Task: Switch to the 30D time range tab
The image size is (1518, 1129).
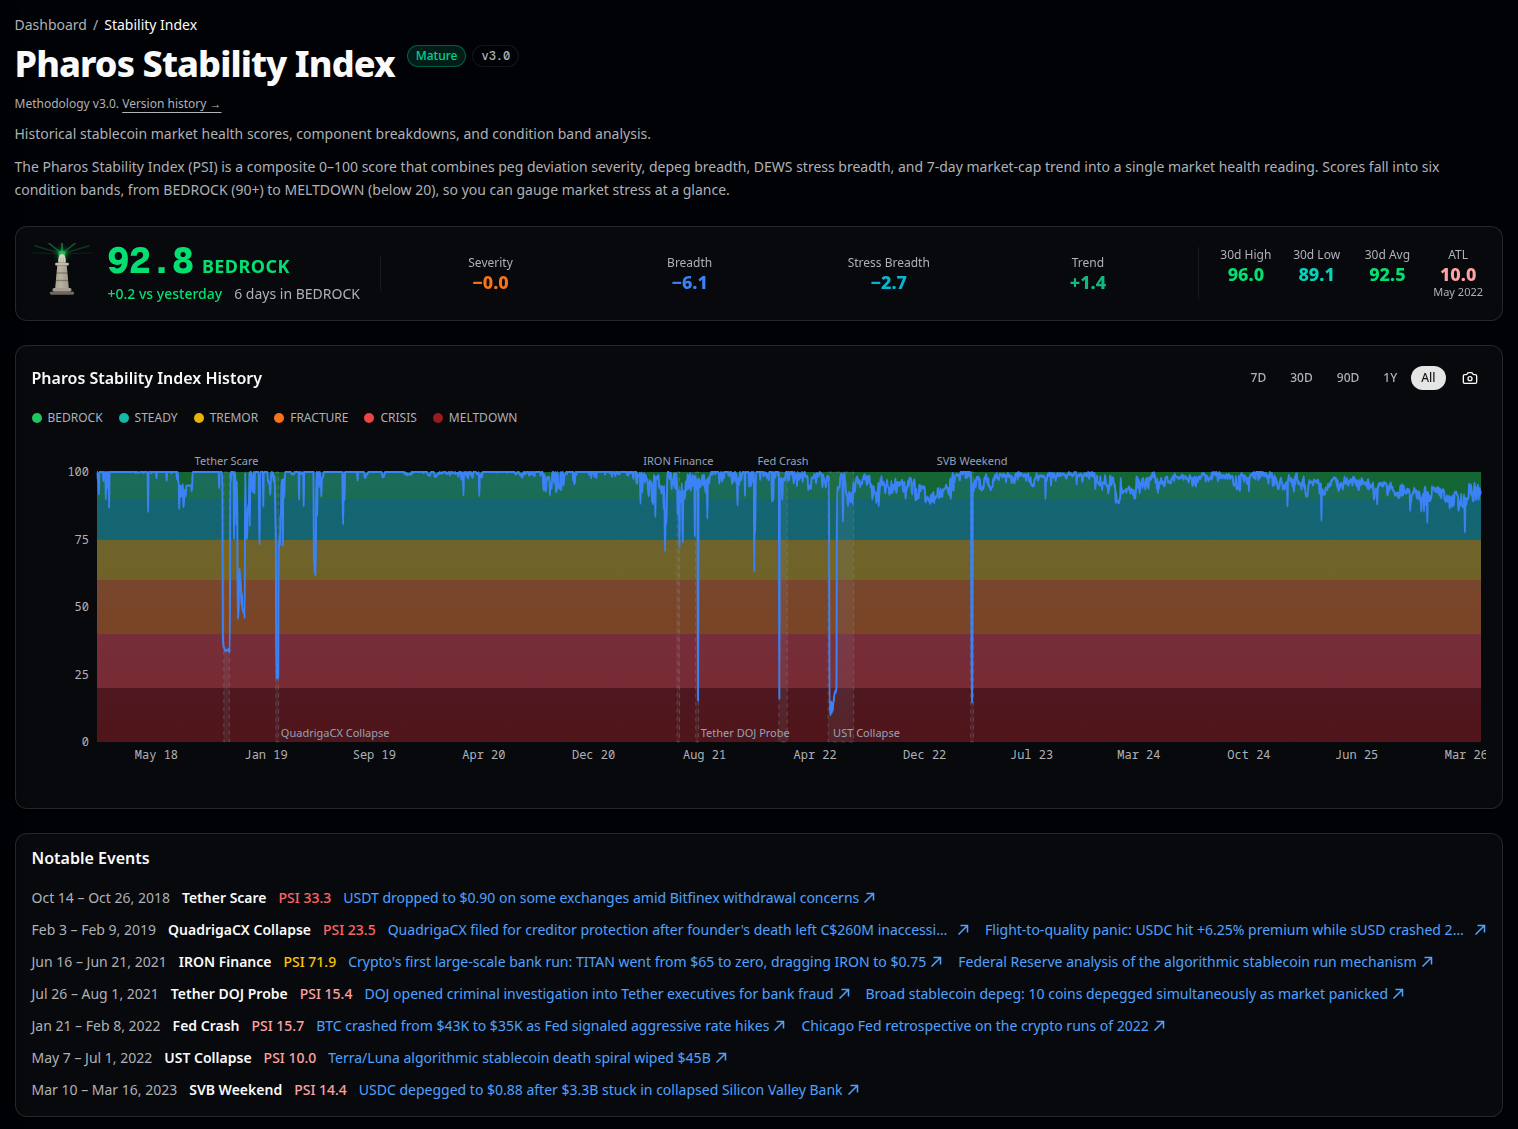Action: pyautogui.click(x=1301, y=378)
